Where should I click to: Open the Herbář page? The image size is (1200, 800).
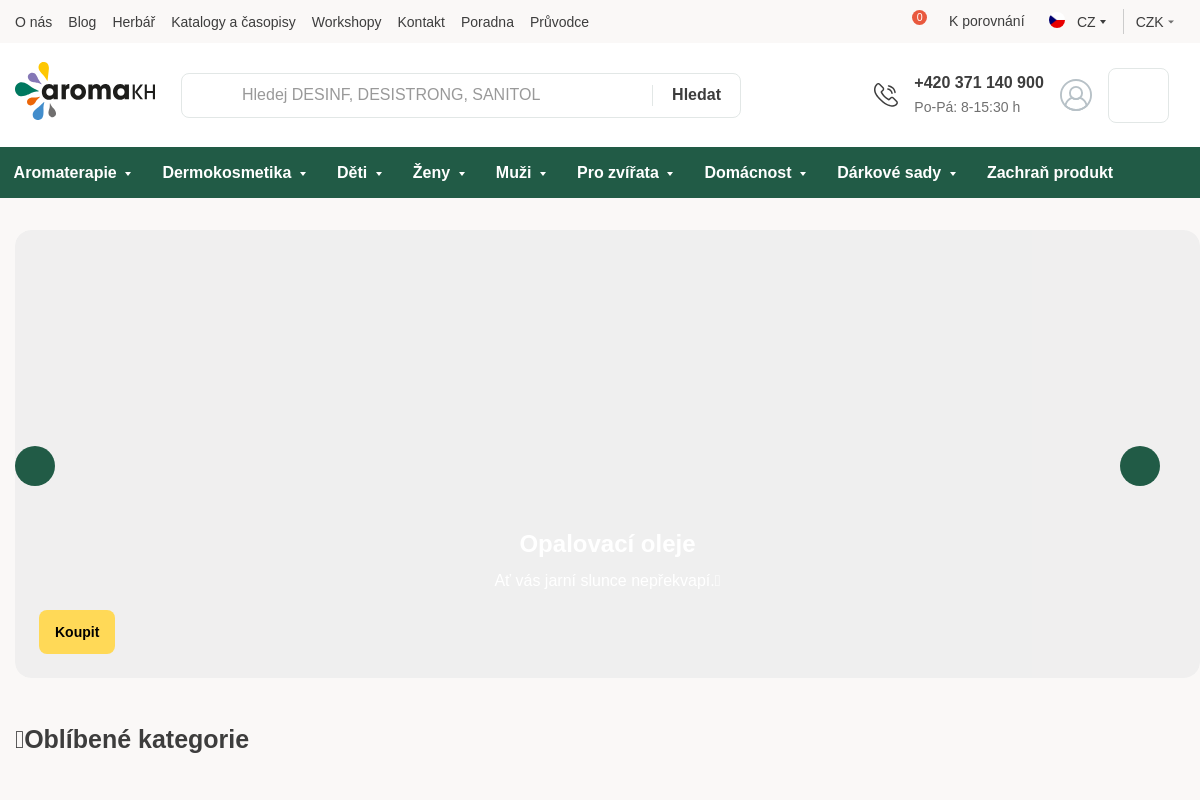click(x=133, y=22)
